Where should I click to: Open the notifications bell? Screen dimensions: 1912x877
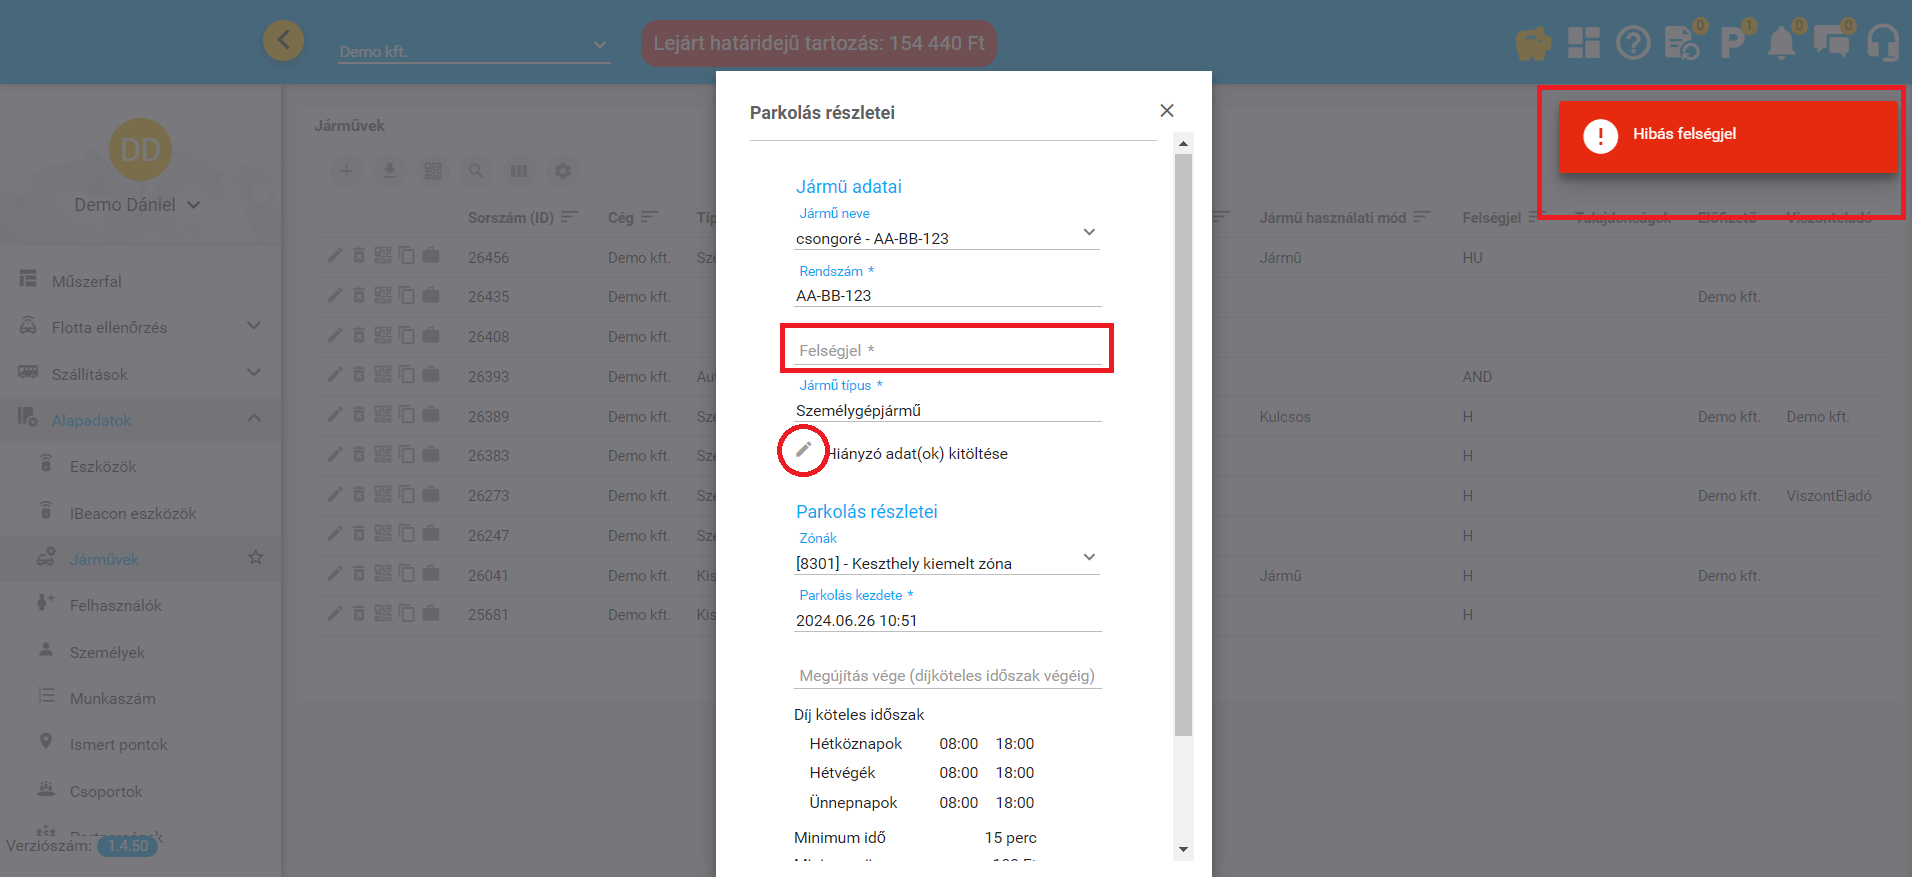[1781, 43]
